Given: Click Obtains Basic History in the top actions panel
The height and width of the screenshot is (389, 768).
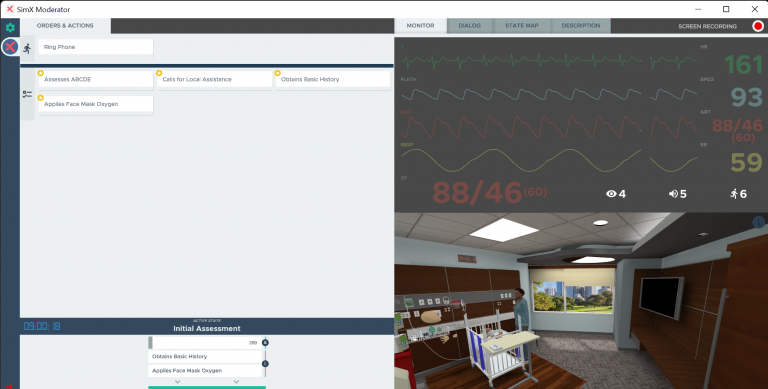Looking at the screenshot, I should (333, 79).
